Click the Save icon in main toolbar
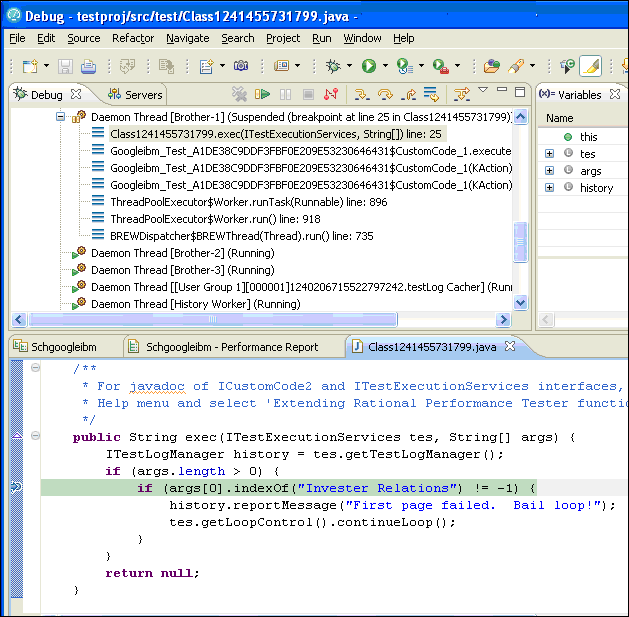The height and width of the screenshot is (617, 629). click(65, 67)
